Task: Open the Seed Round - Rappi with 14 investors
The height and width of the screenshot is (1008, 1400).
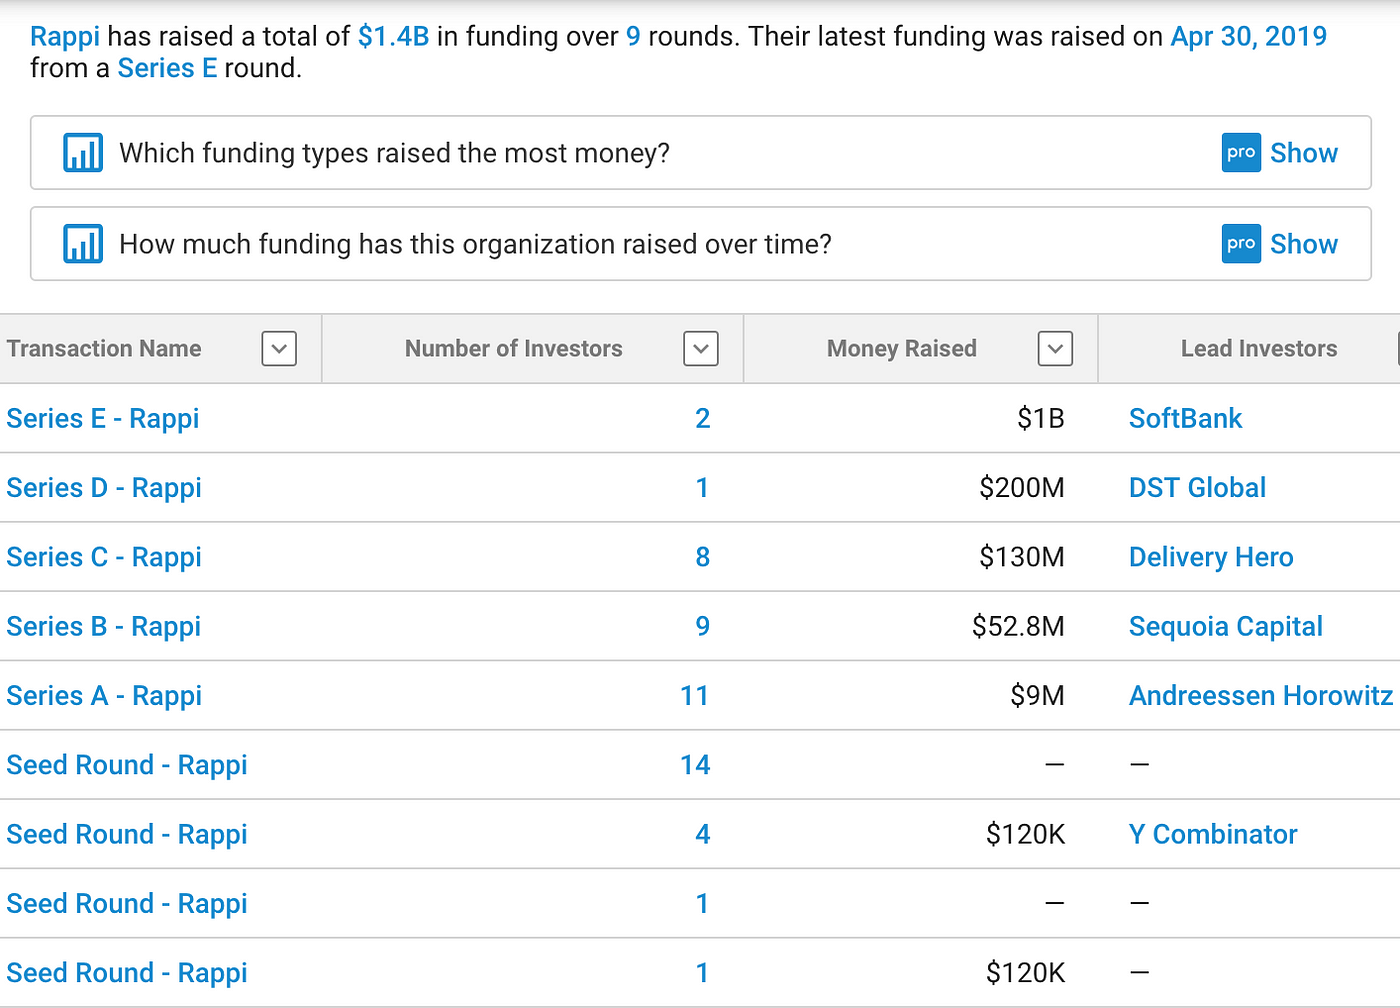Action: (127, 764)
